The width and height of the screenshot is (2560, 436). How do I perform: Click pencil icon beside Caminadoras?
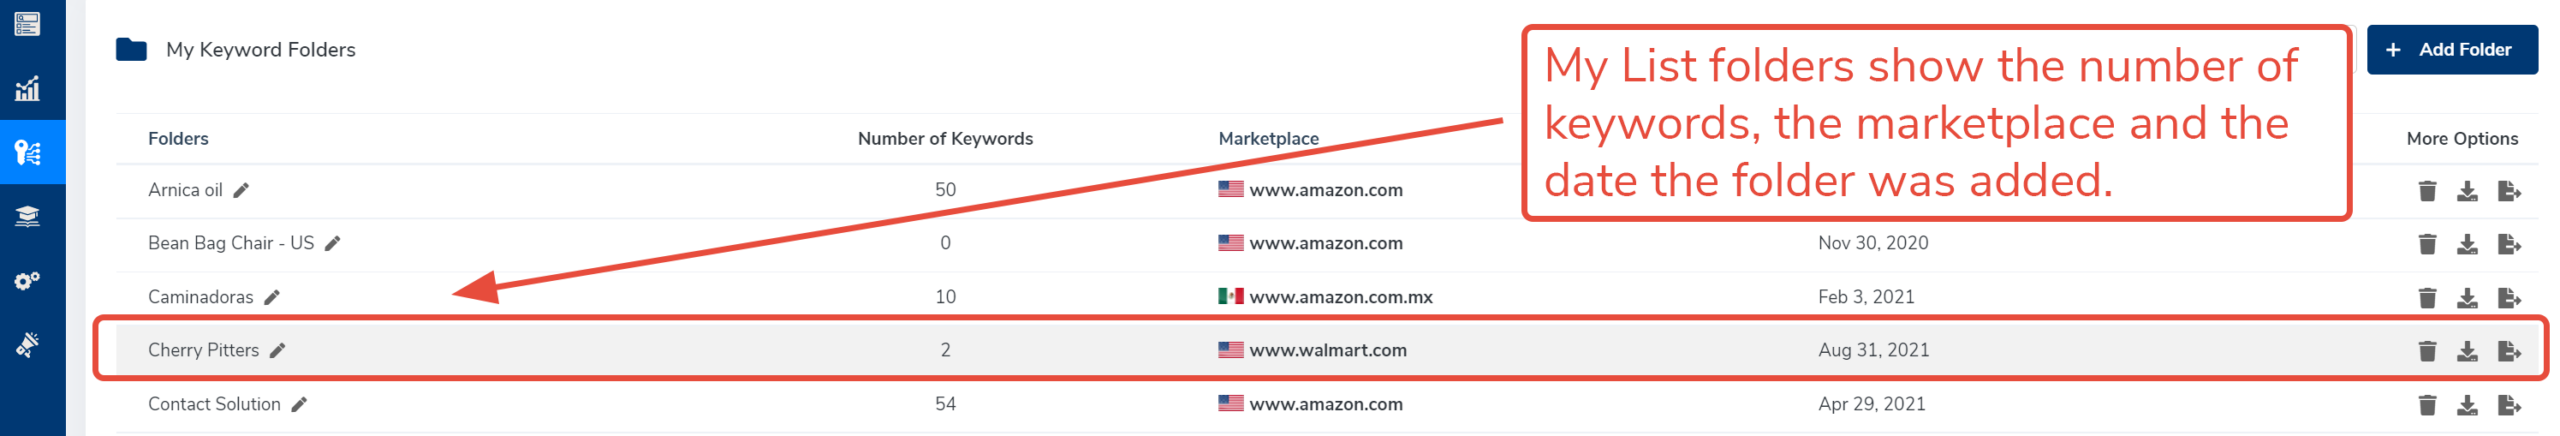point(272,297)
